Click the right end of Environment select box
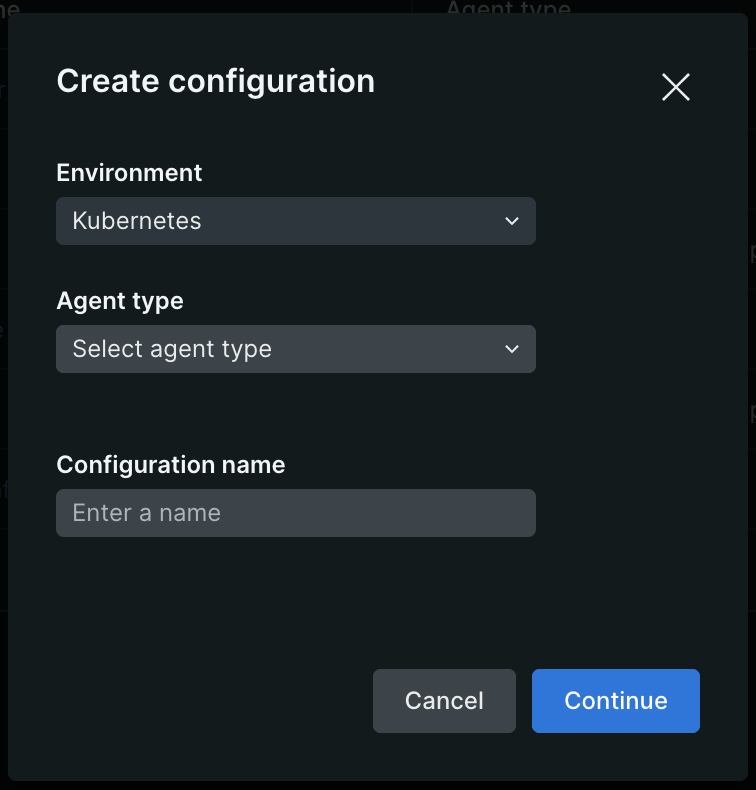The image size is (756, 790). [x=524, y=221]
